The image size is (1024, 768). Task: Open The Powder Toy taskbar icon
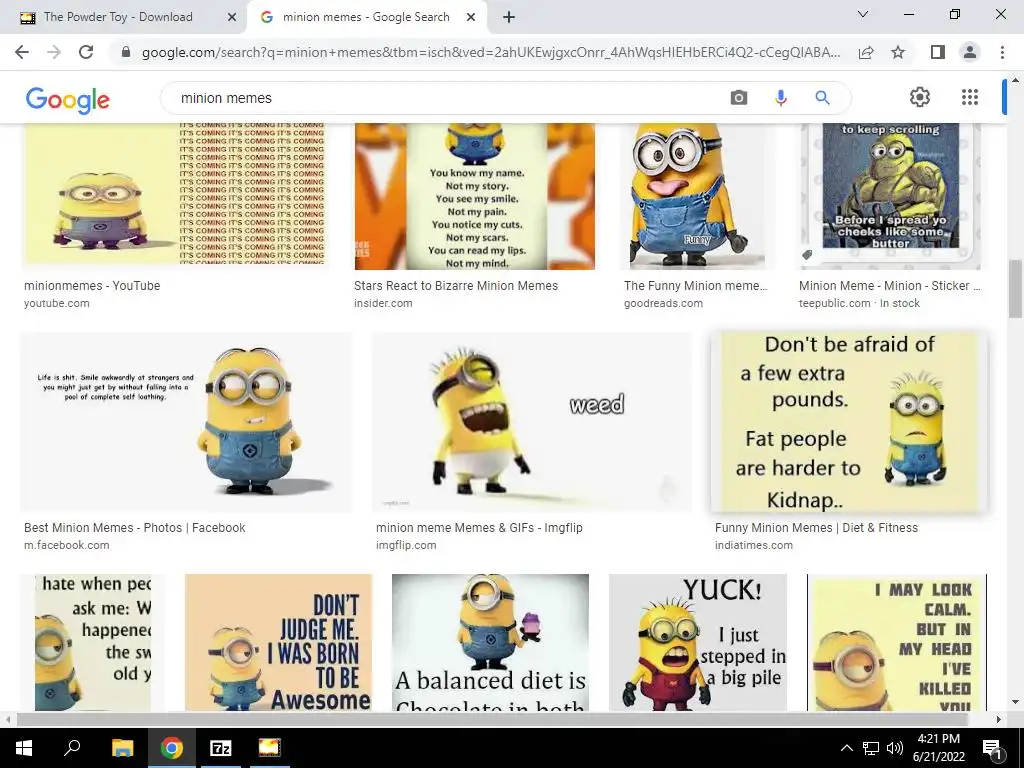[x=269, y=748]
